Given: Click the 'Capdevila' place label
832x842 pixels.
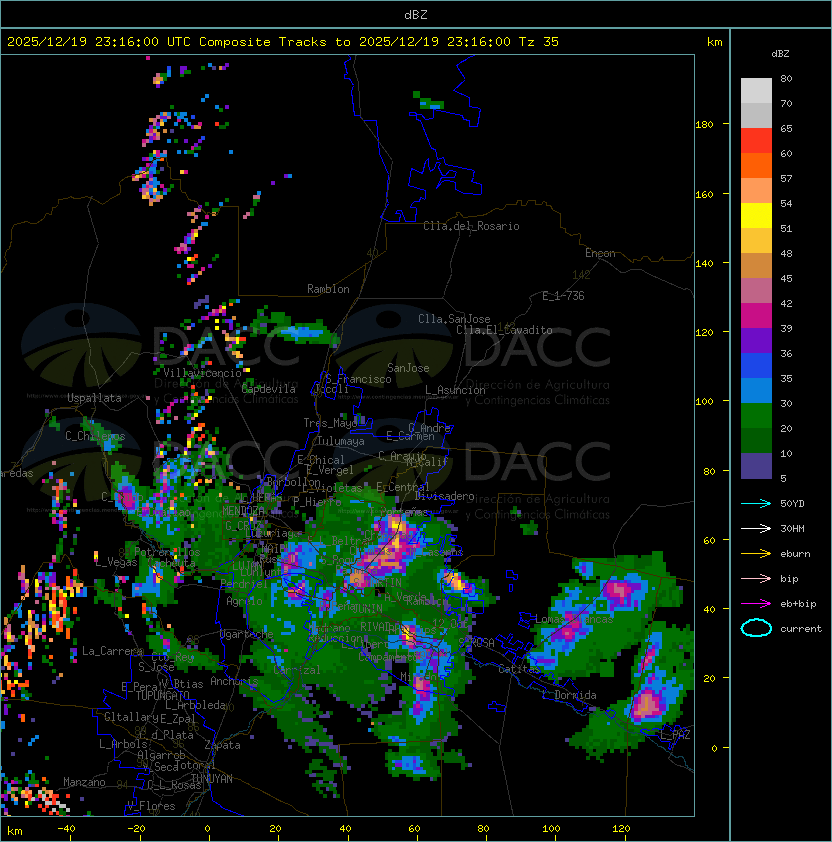Looking at the screenshot, I should tap(268, 389).
